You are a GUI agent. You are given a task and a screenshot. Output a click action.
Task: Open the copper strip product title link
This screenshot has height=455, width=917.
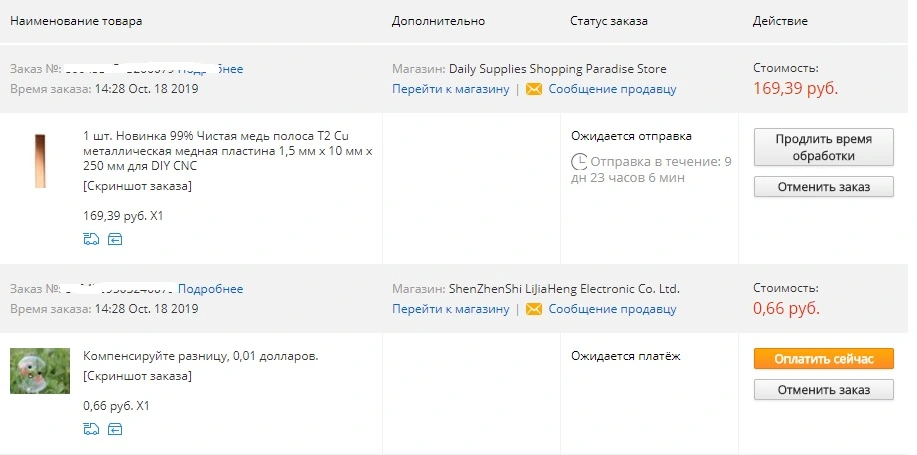coord(228,151)
